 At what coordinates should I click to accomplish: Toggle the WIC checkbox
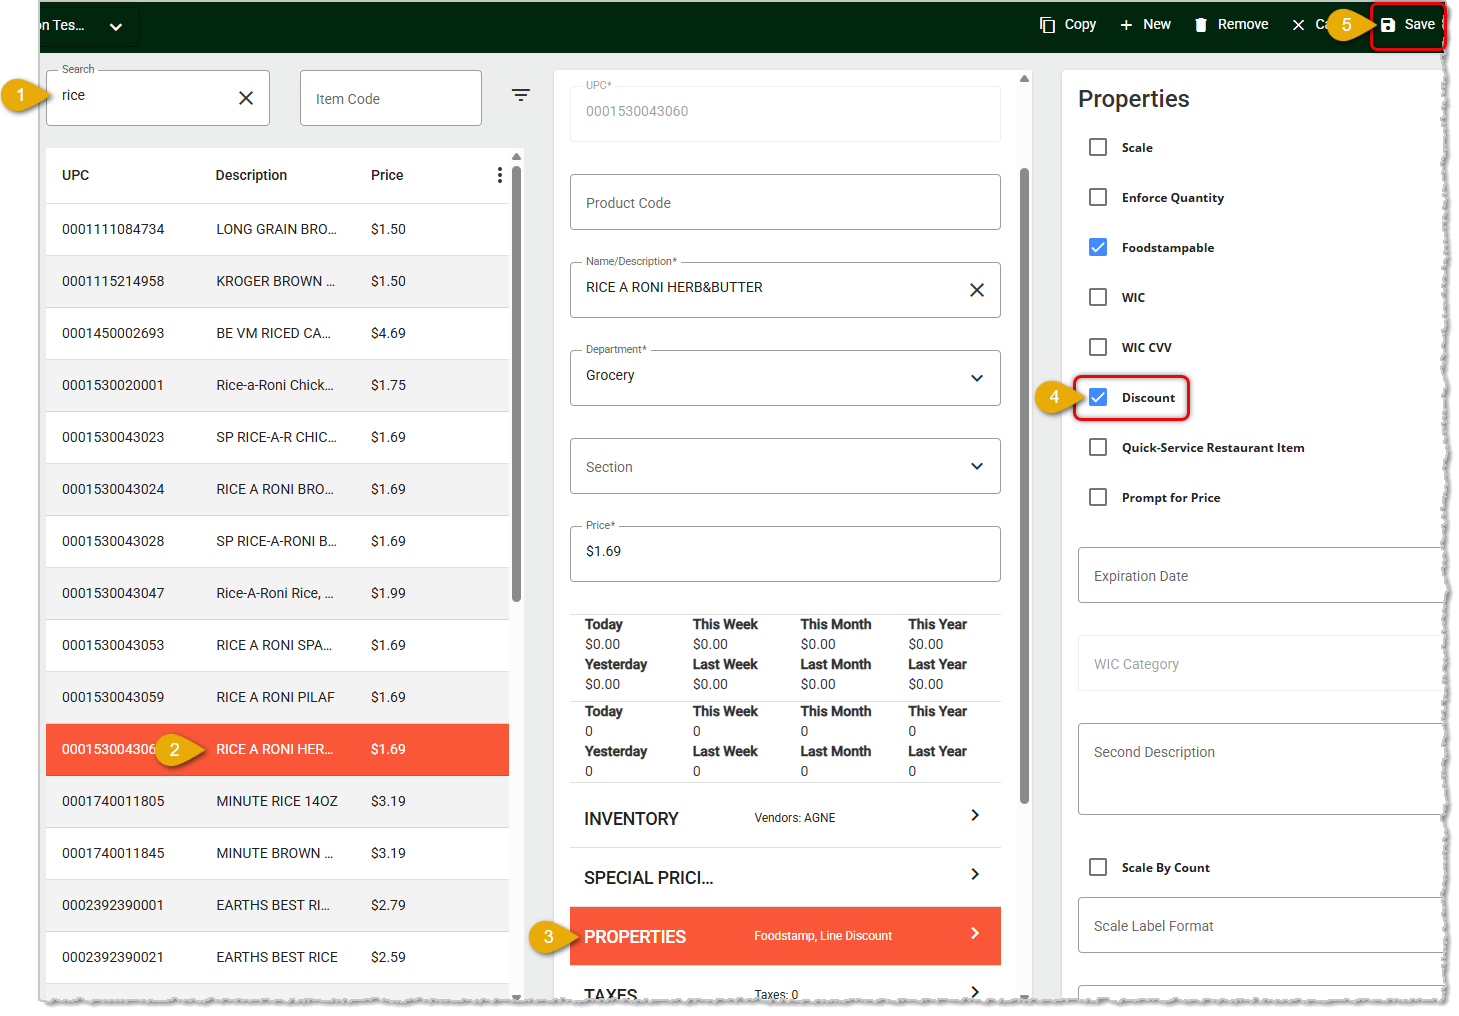pyautogui.click(x=1098, y=297)
